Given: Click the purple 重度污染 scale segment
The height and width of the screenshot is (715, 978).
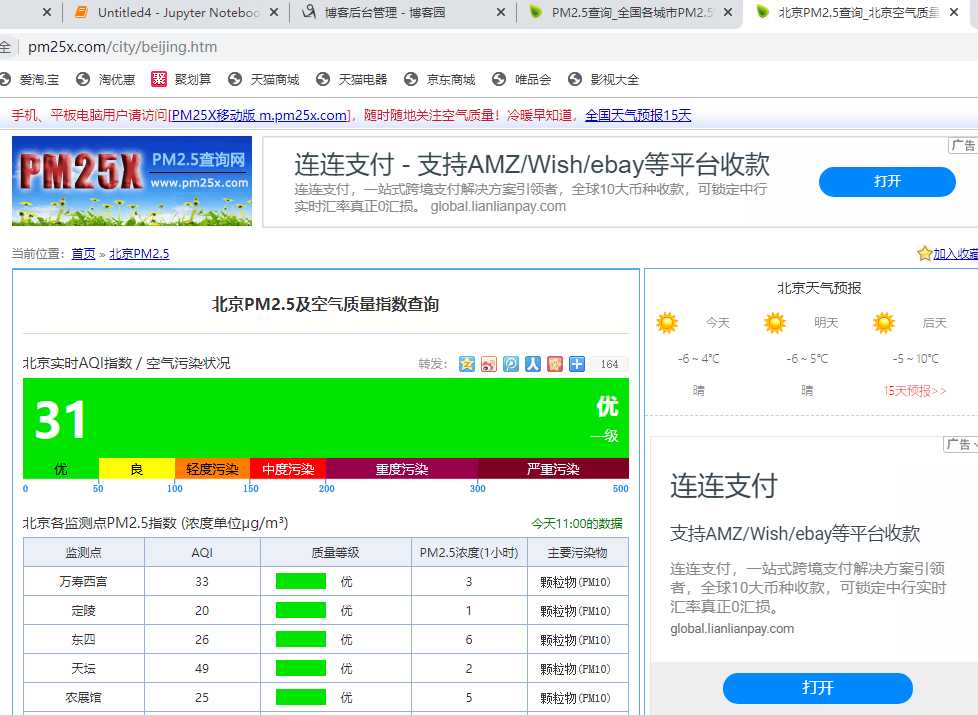Looking at the screenshot, I should coord(402,469).
